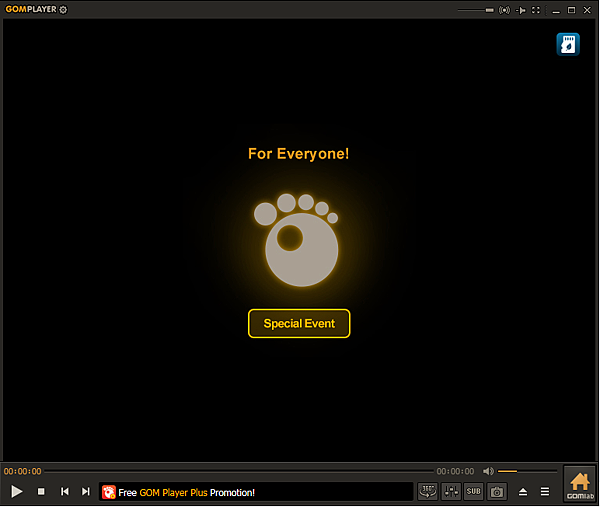Minimize the GOM Player window
The image size is (600, 507).
click(x=556, y=11)
